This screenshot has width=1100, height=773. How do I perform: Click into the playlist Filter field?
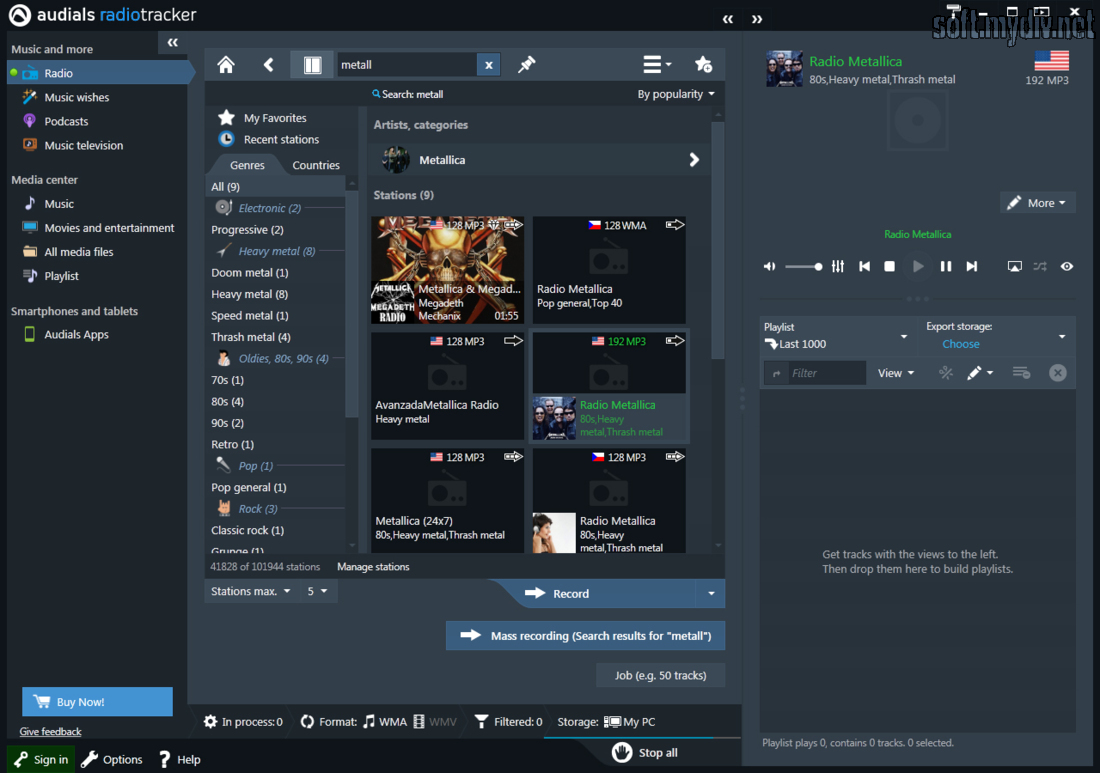pos(826,373)
